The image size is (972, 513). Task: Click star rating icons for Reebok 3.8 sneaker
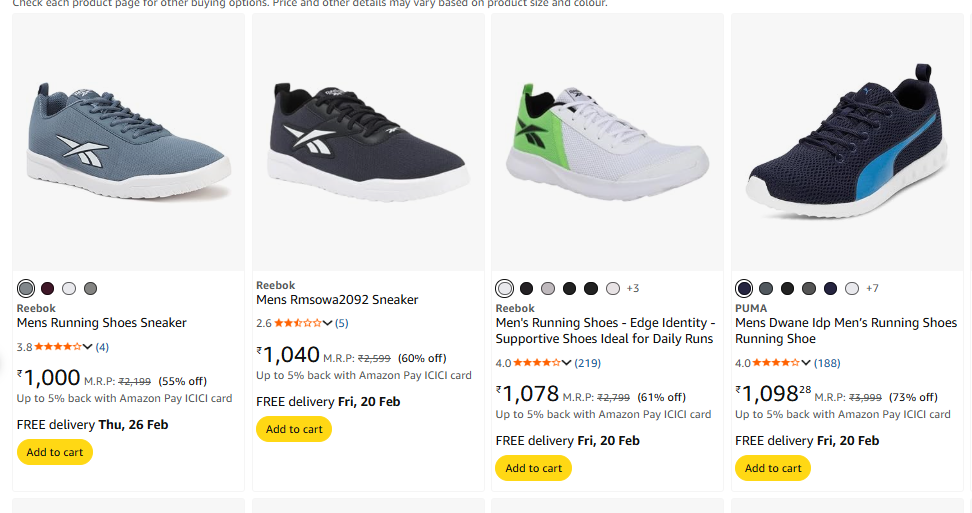[x=58, y=347]
